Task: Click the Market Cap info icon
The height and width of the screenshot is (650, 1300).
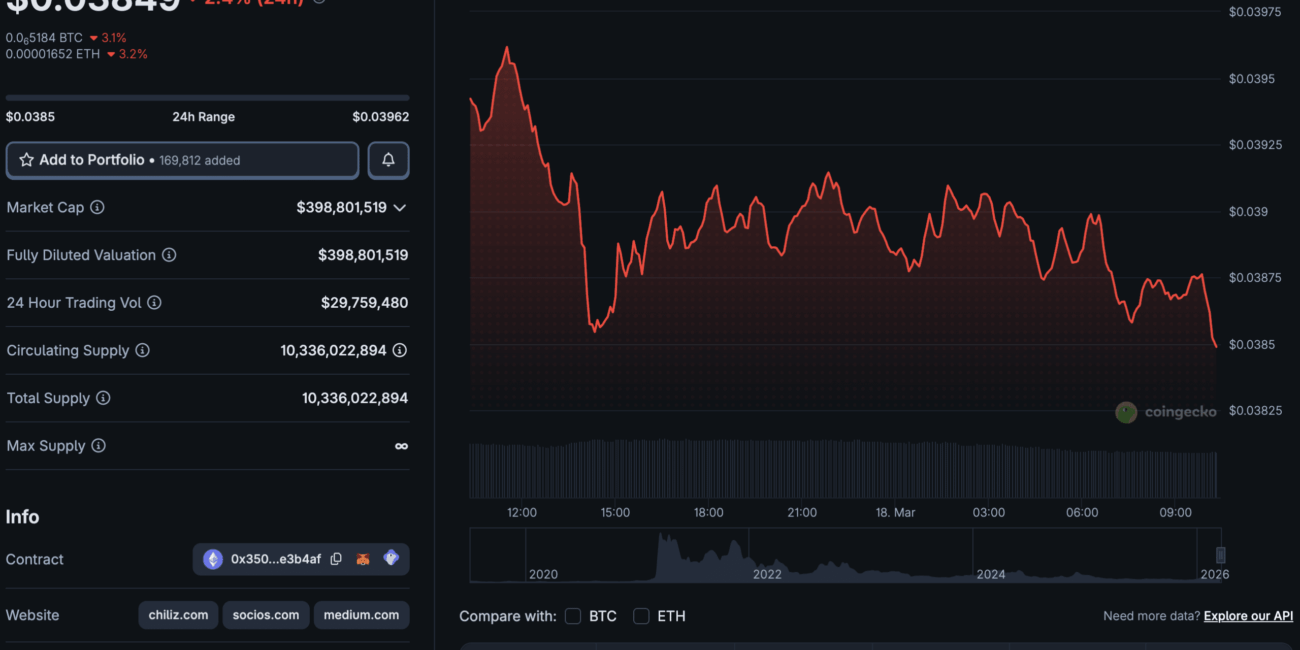Action: click(x=97, y=207)
